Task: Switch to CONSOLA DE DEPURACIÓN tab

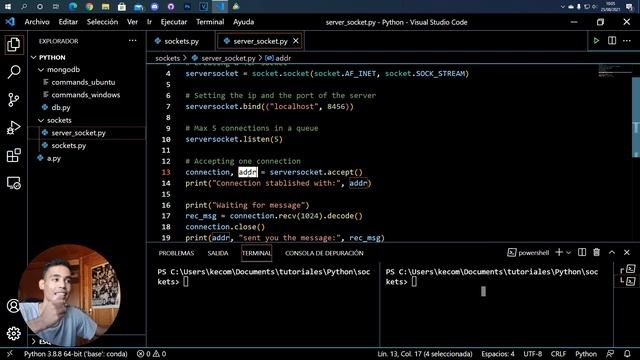Action: pyautogui.click(x=324, y=253)
